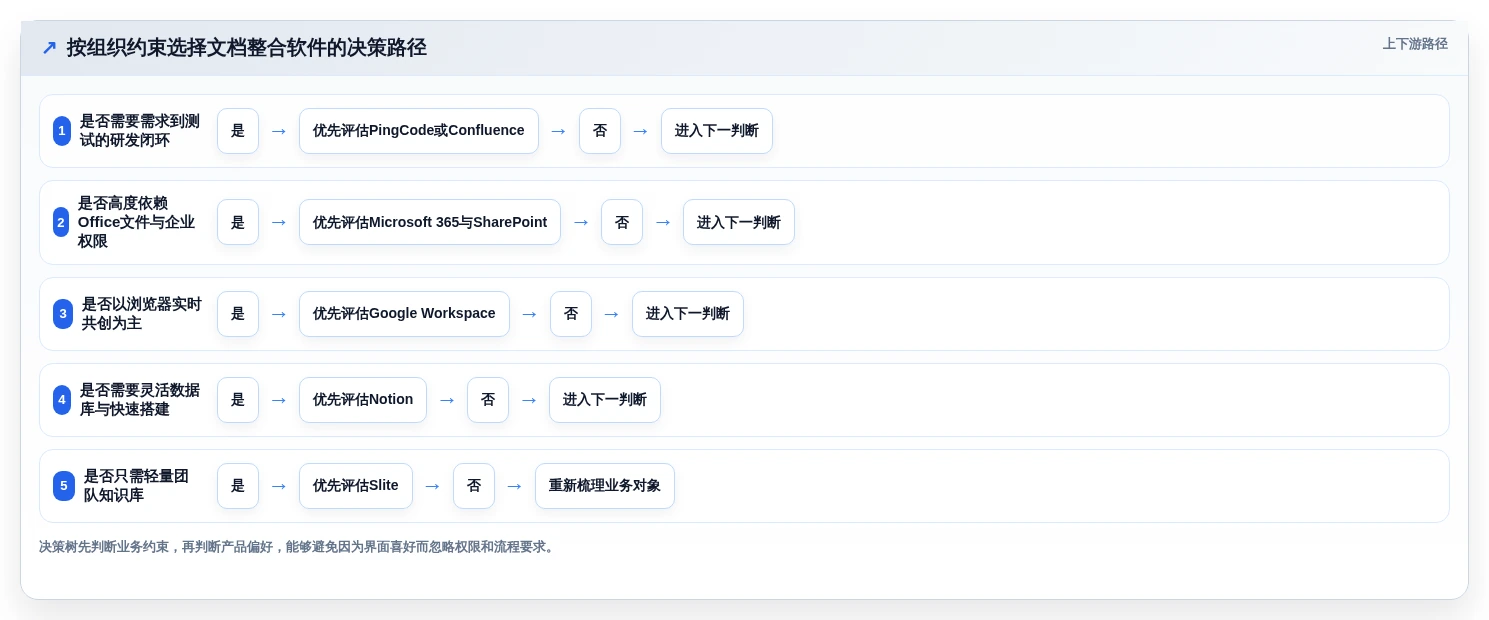This screenshot has height=620, width=1489.
Task: Click 进入下一判断 in the 灵活数据库 row
Action: (605, 400)
